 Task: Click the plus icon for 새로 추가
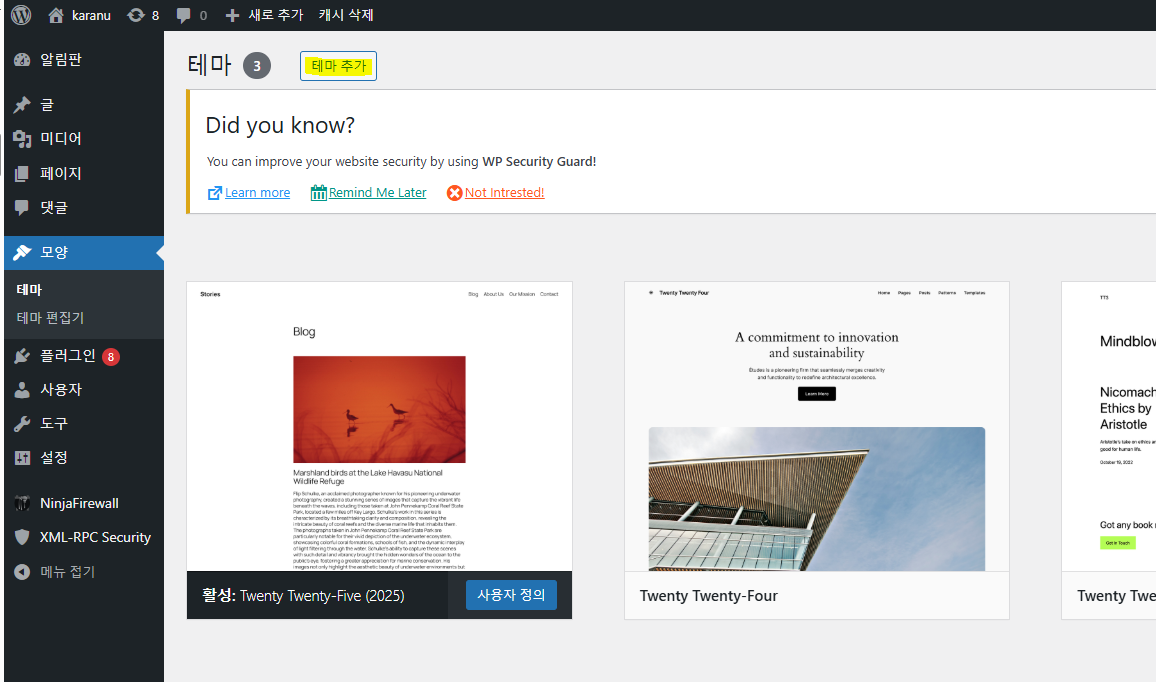tap(232, 15)
